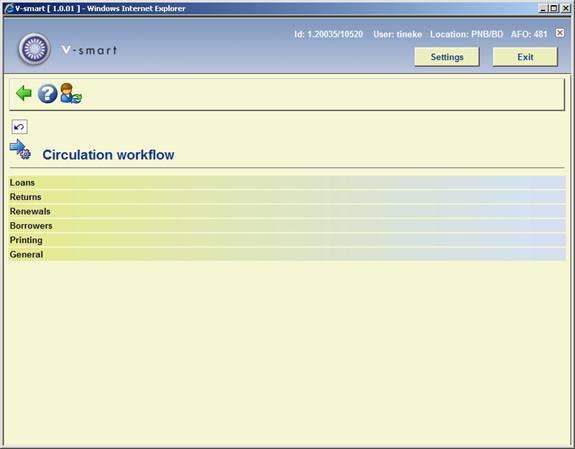
Task: Click the AFO: 481 label
Action: tap(529, 34)
